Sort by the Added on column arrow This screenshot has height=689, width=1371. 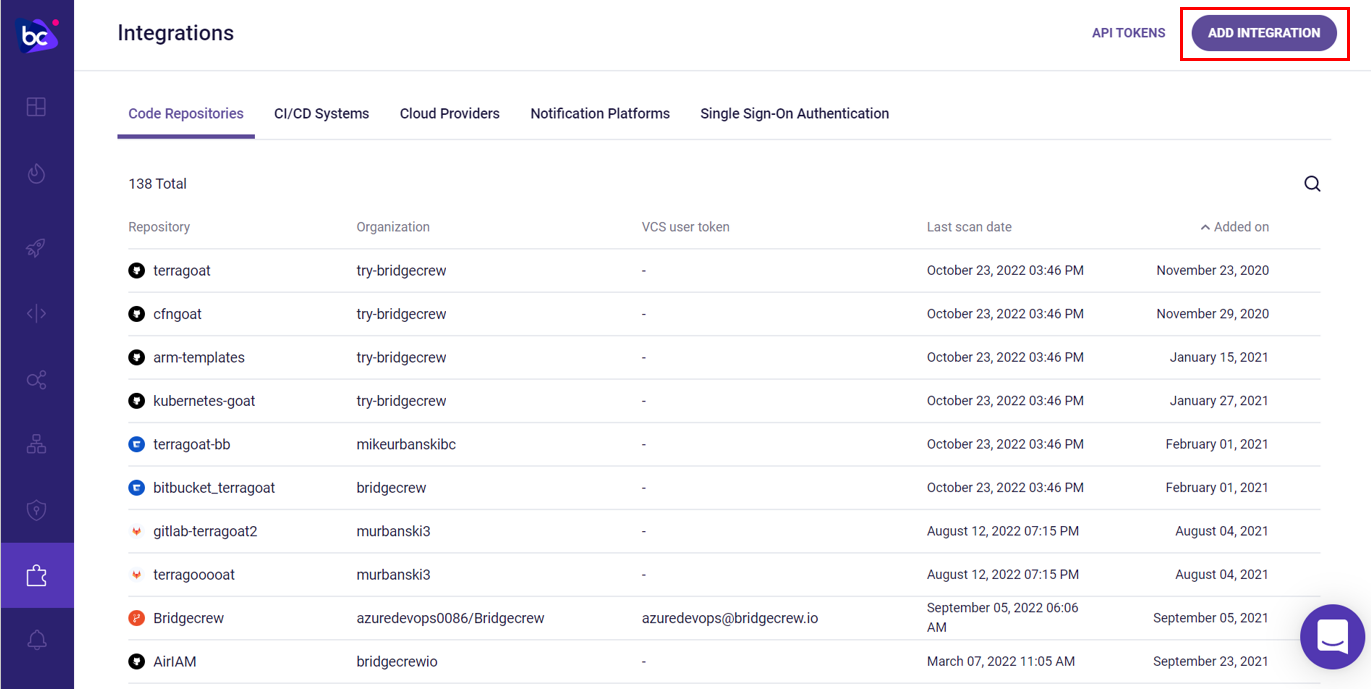(x=1205, y=228)
